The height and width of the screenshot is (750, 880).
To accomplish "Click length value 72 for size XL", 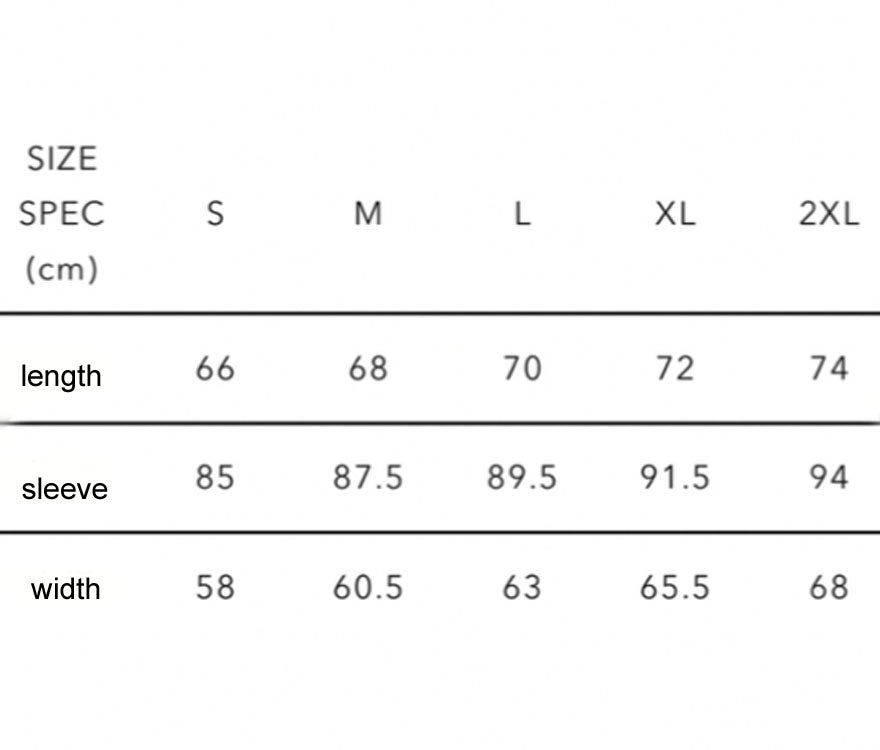I will 675,369.
